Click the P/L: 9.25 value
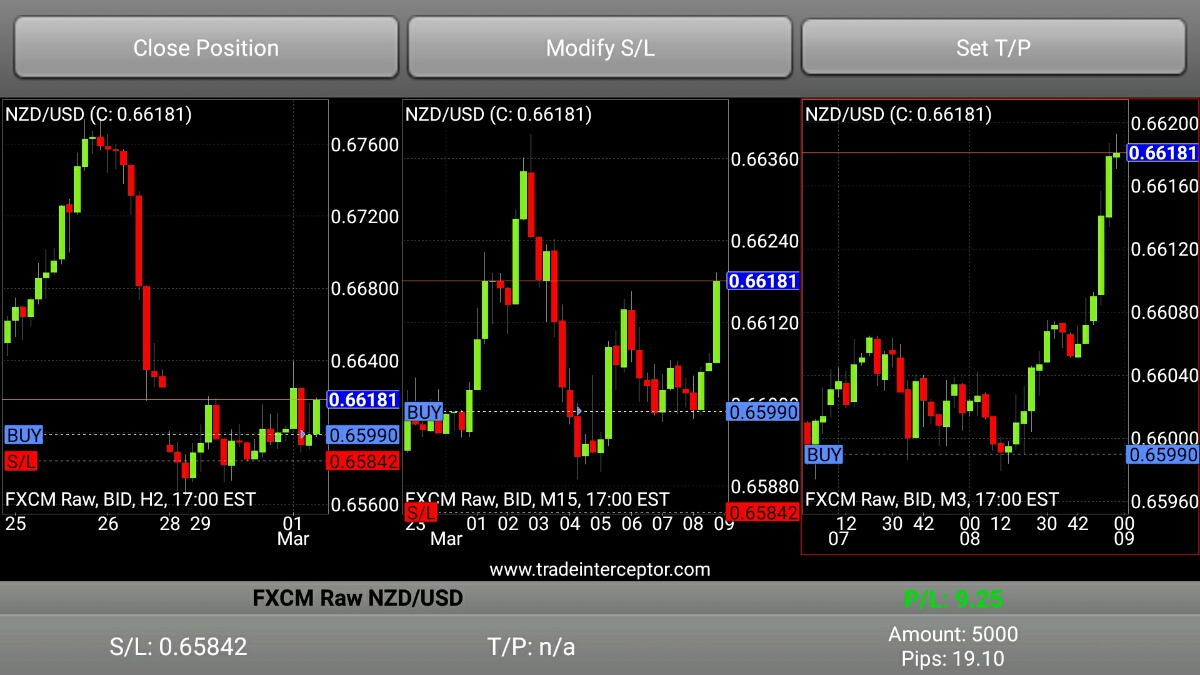The height and width of the screenshot is (675, 1200). pyautogui.click(x=953, y=599)
